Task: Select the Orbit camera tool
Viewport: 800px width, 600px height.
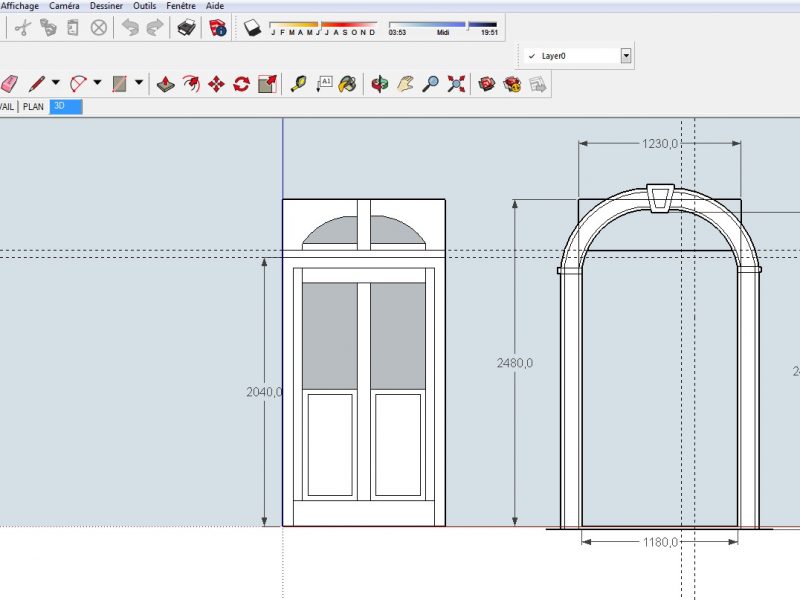Action: pos(380,84)
